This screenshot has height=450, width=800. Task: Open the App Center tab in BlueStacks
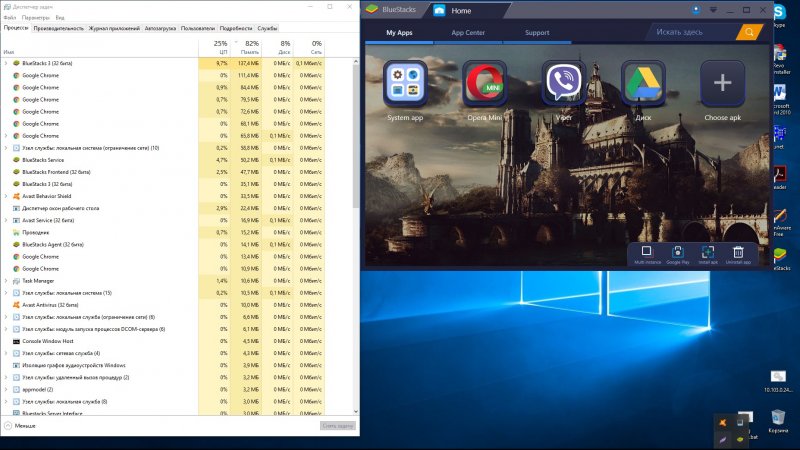(x=468, y=33)
